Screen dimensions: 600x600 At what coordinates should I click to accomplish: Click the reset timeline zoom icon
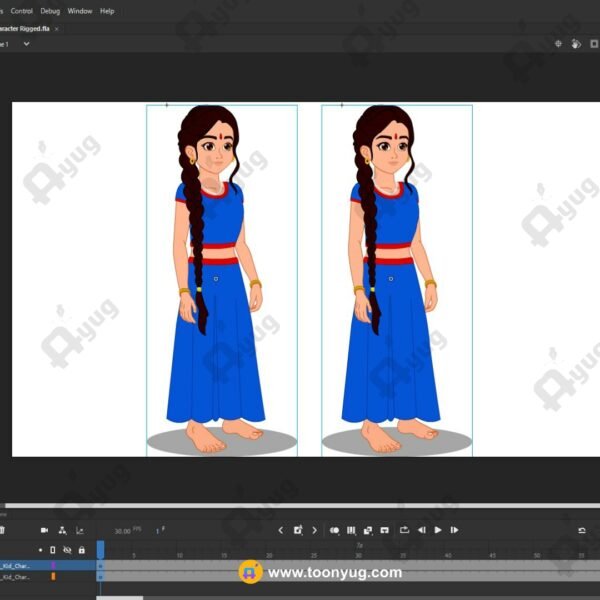point(582,530)
